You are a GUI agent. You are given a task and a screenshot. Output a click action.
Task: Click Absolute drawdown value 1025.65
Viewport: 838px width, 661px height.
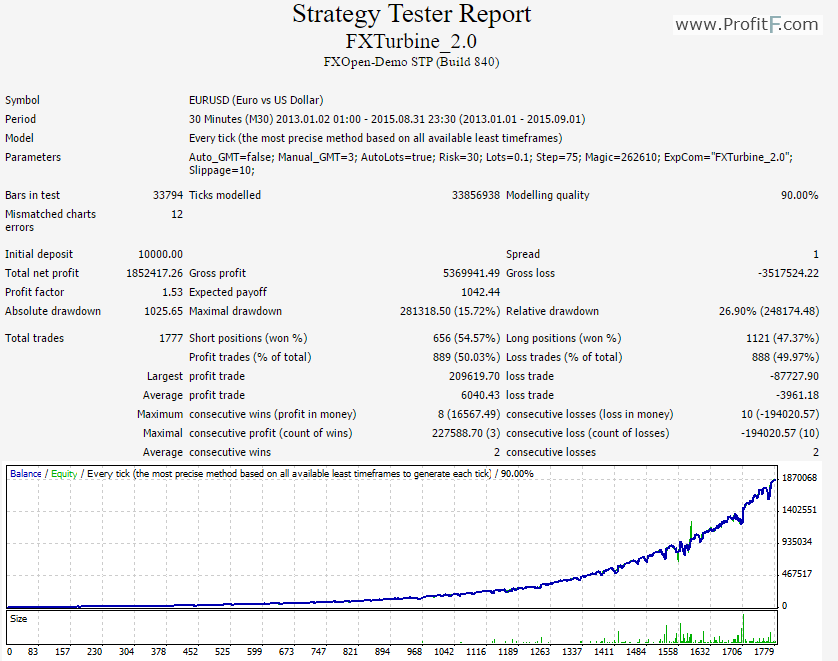click(164, 312)
